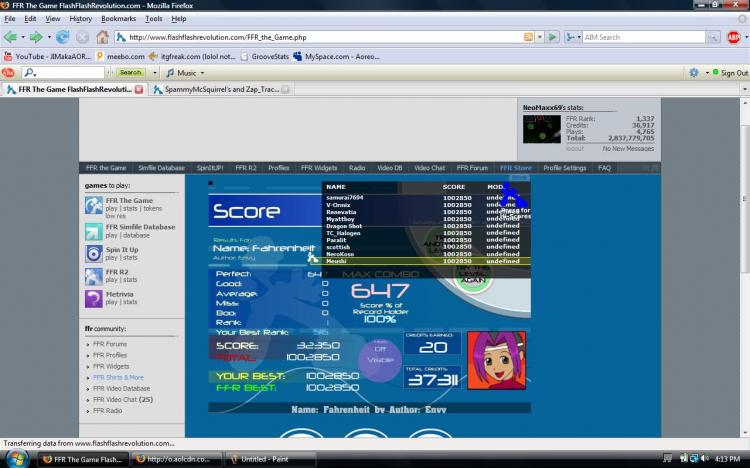Click the green Try The Level Again button
The image size is (750, 468).
tap(473, 275)
